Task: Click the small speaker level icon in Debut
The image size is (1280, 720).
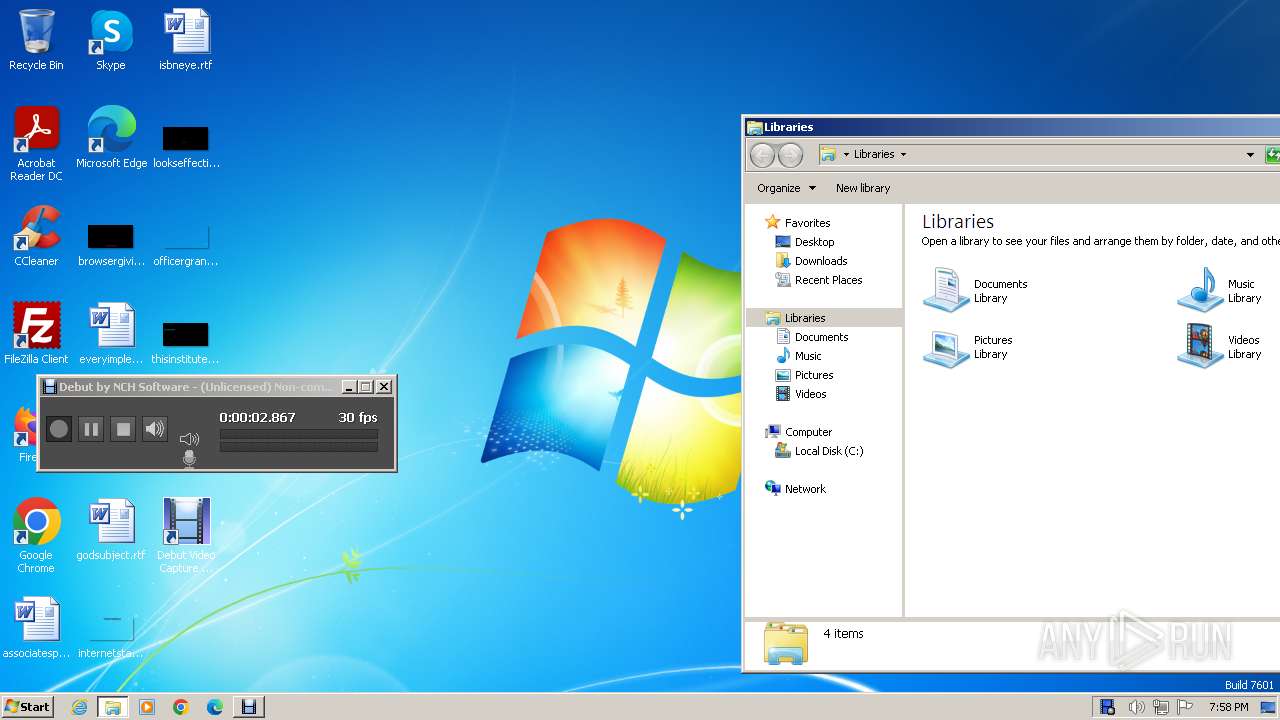Action: [189, 438]
